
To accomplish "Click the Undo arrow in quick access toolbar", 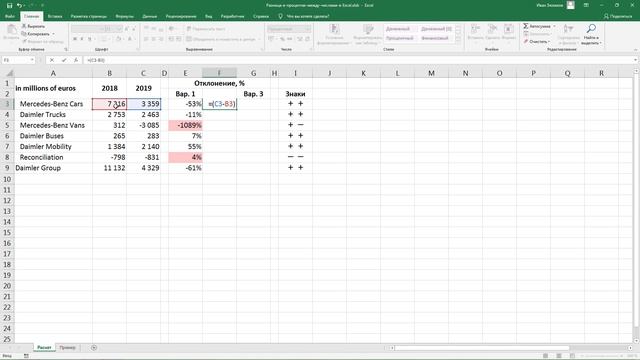I will pyautogui.click(x=19, y=5).
